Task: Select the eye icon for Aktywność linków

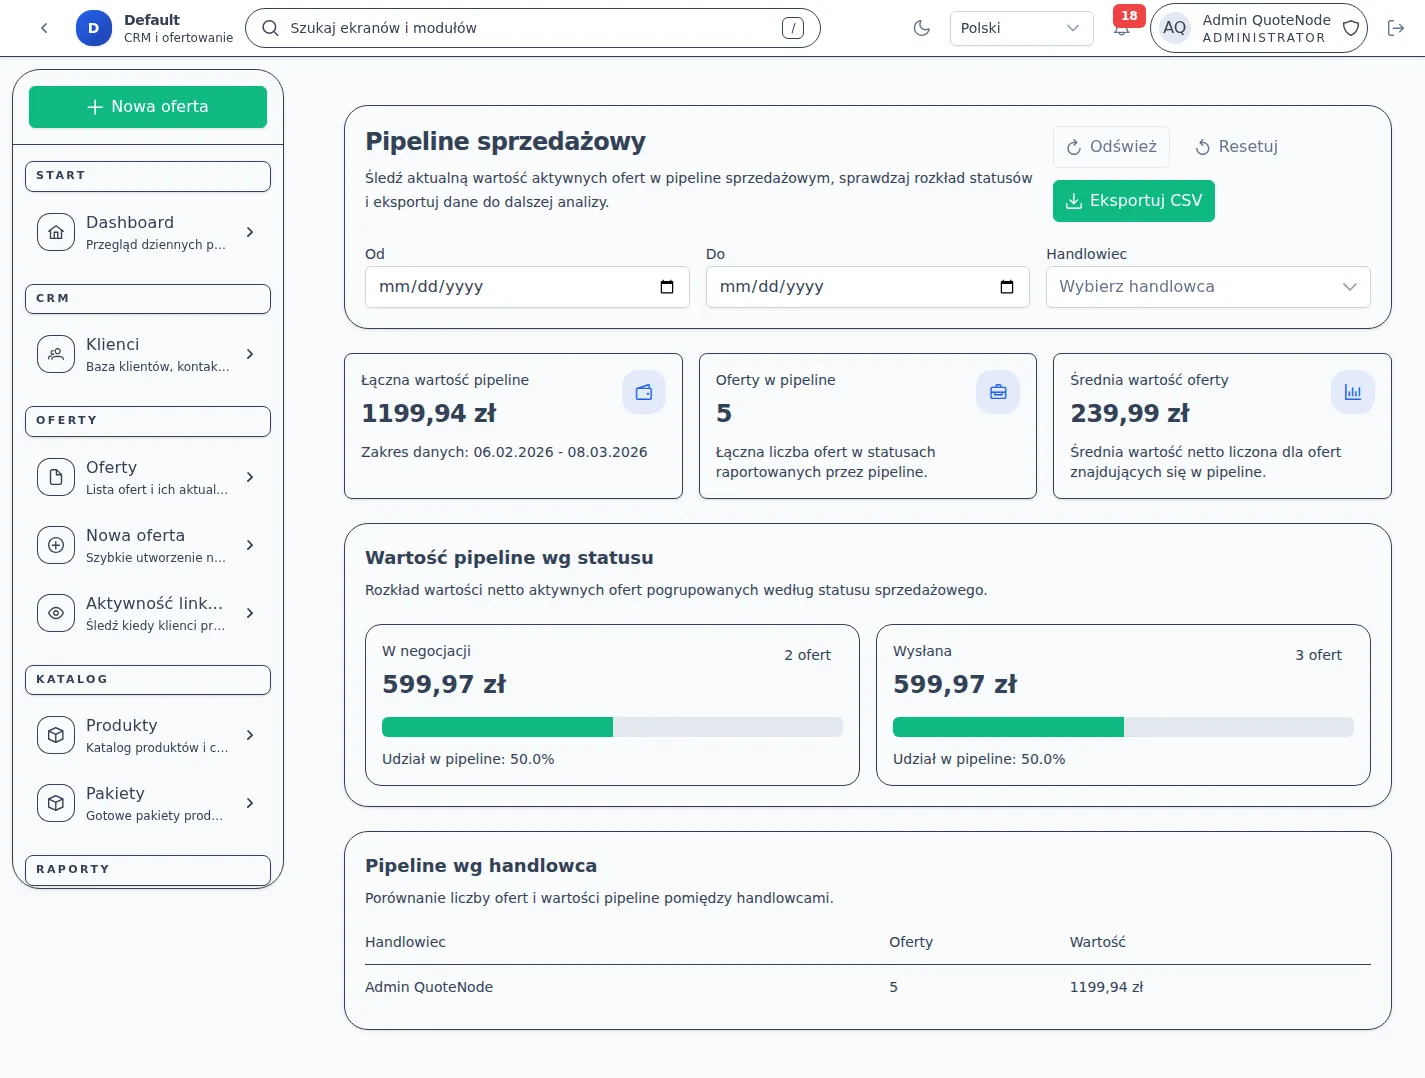Action: click(55, 613)
